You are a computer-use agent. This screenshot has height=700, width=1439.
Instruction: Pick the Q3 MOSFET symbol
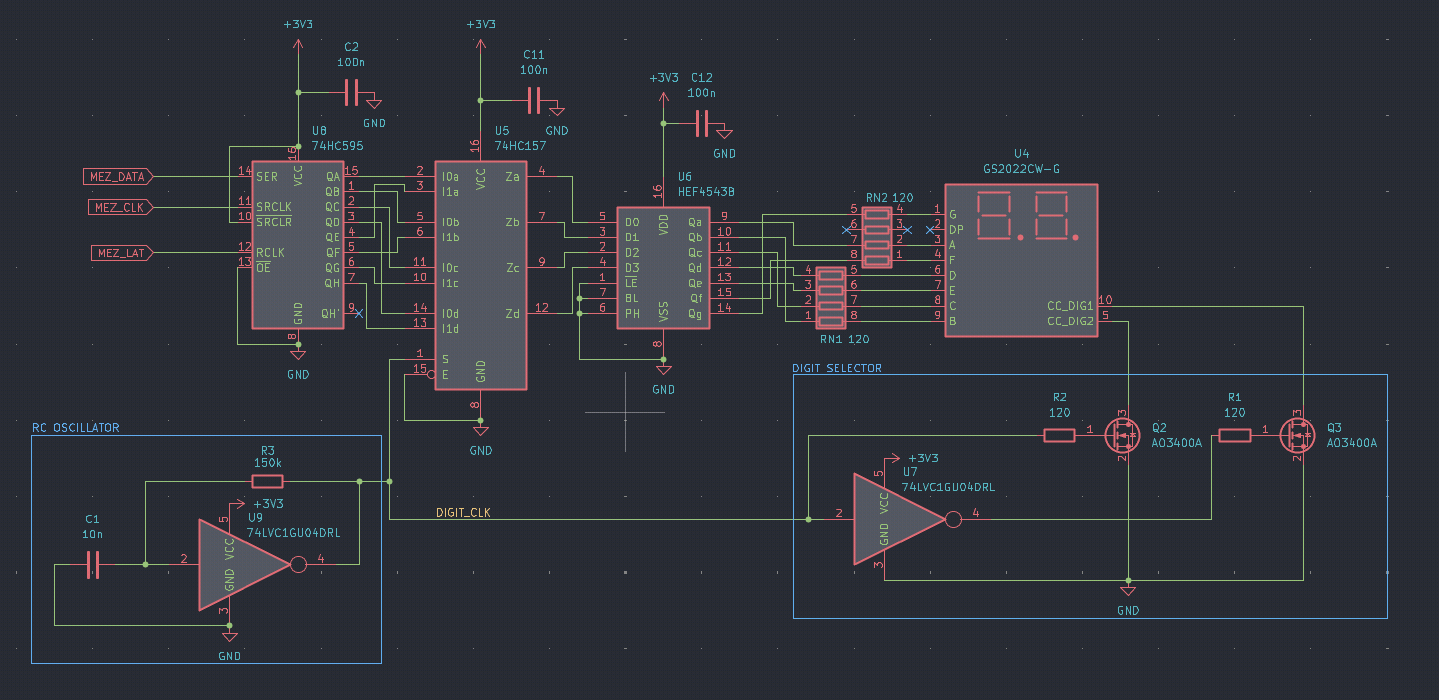[1298, 435]
